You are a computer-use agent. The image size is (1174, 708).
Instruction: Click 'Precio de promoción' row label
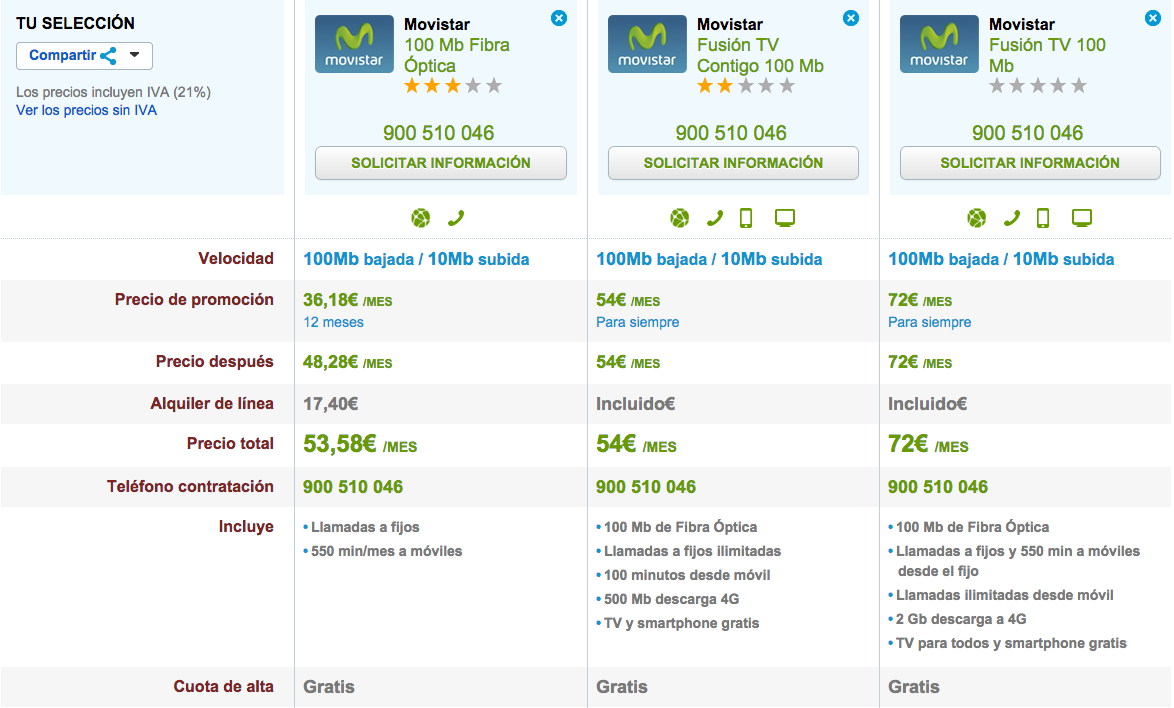click(194, 299)
